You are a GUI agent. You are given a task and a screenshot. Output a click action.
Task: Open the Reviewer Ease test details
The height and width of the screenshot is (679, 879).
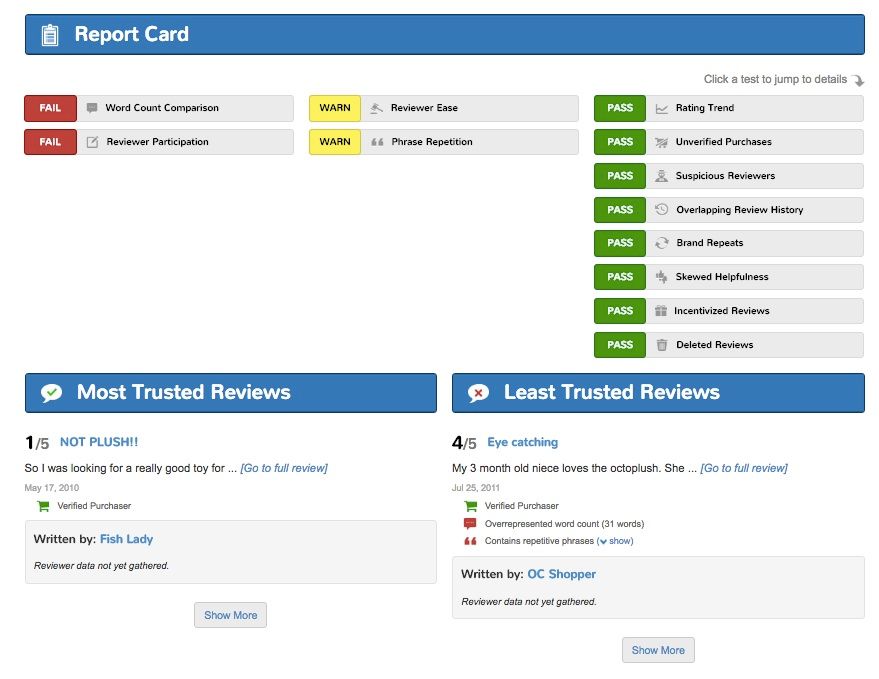point(443,108)
